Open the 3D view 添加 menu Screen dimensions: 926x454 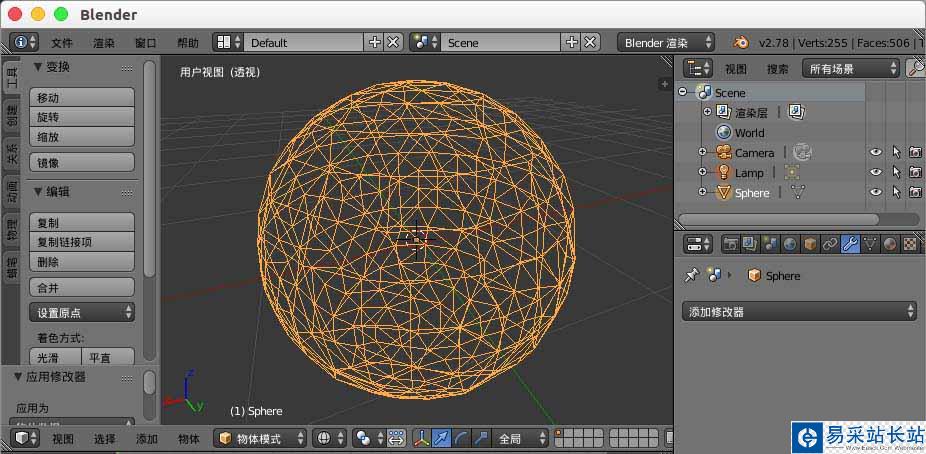click(146, 439)
